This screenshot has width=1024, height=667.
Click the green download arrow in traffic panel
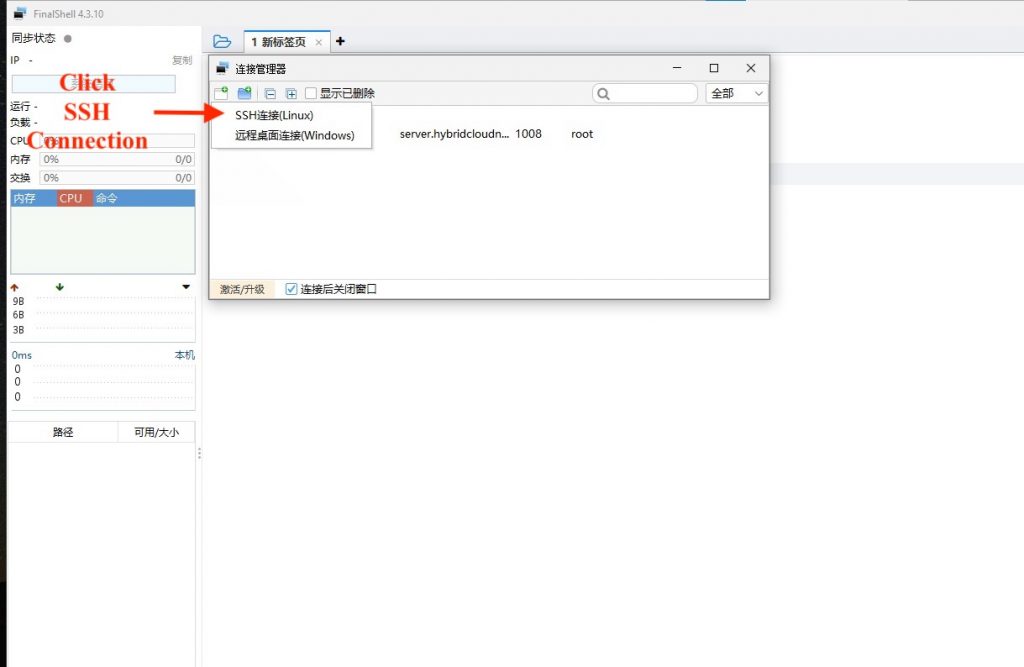click(59, 286)
